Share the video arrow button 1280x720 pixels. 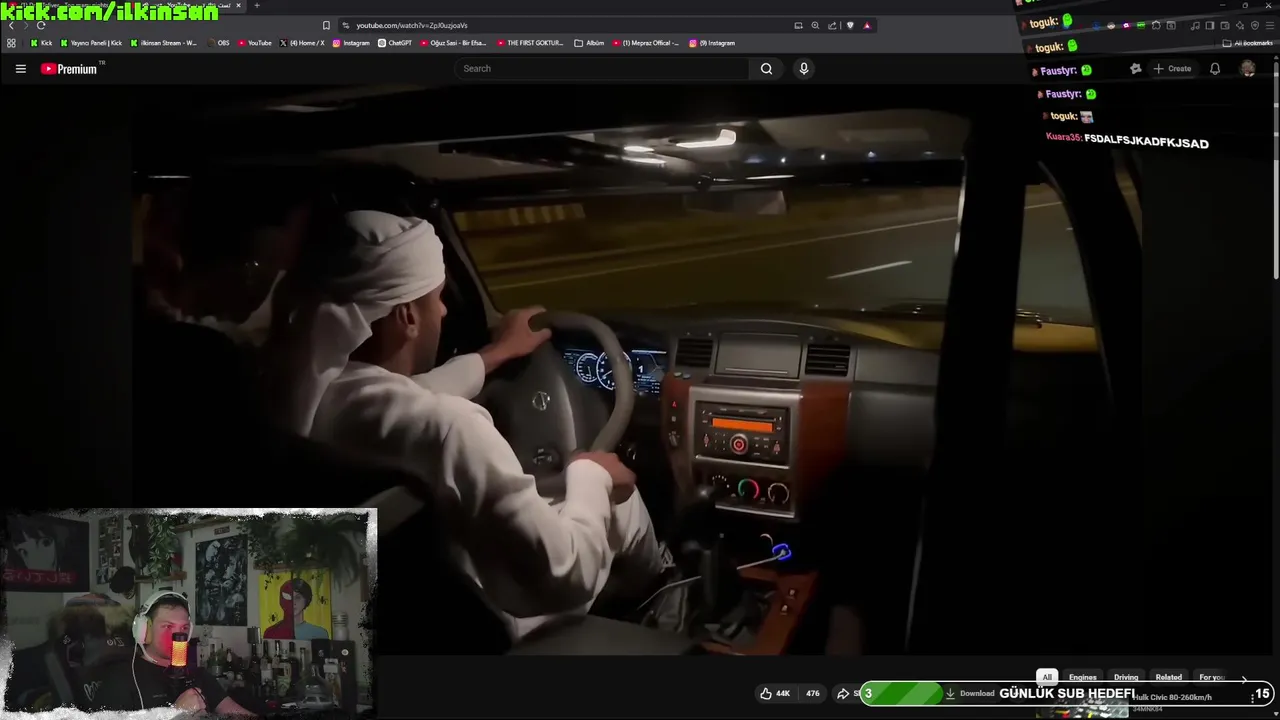[847, 693]
